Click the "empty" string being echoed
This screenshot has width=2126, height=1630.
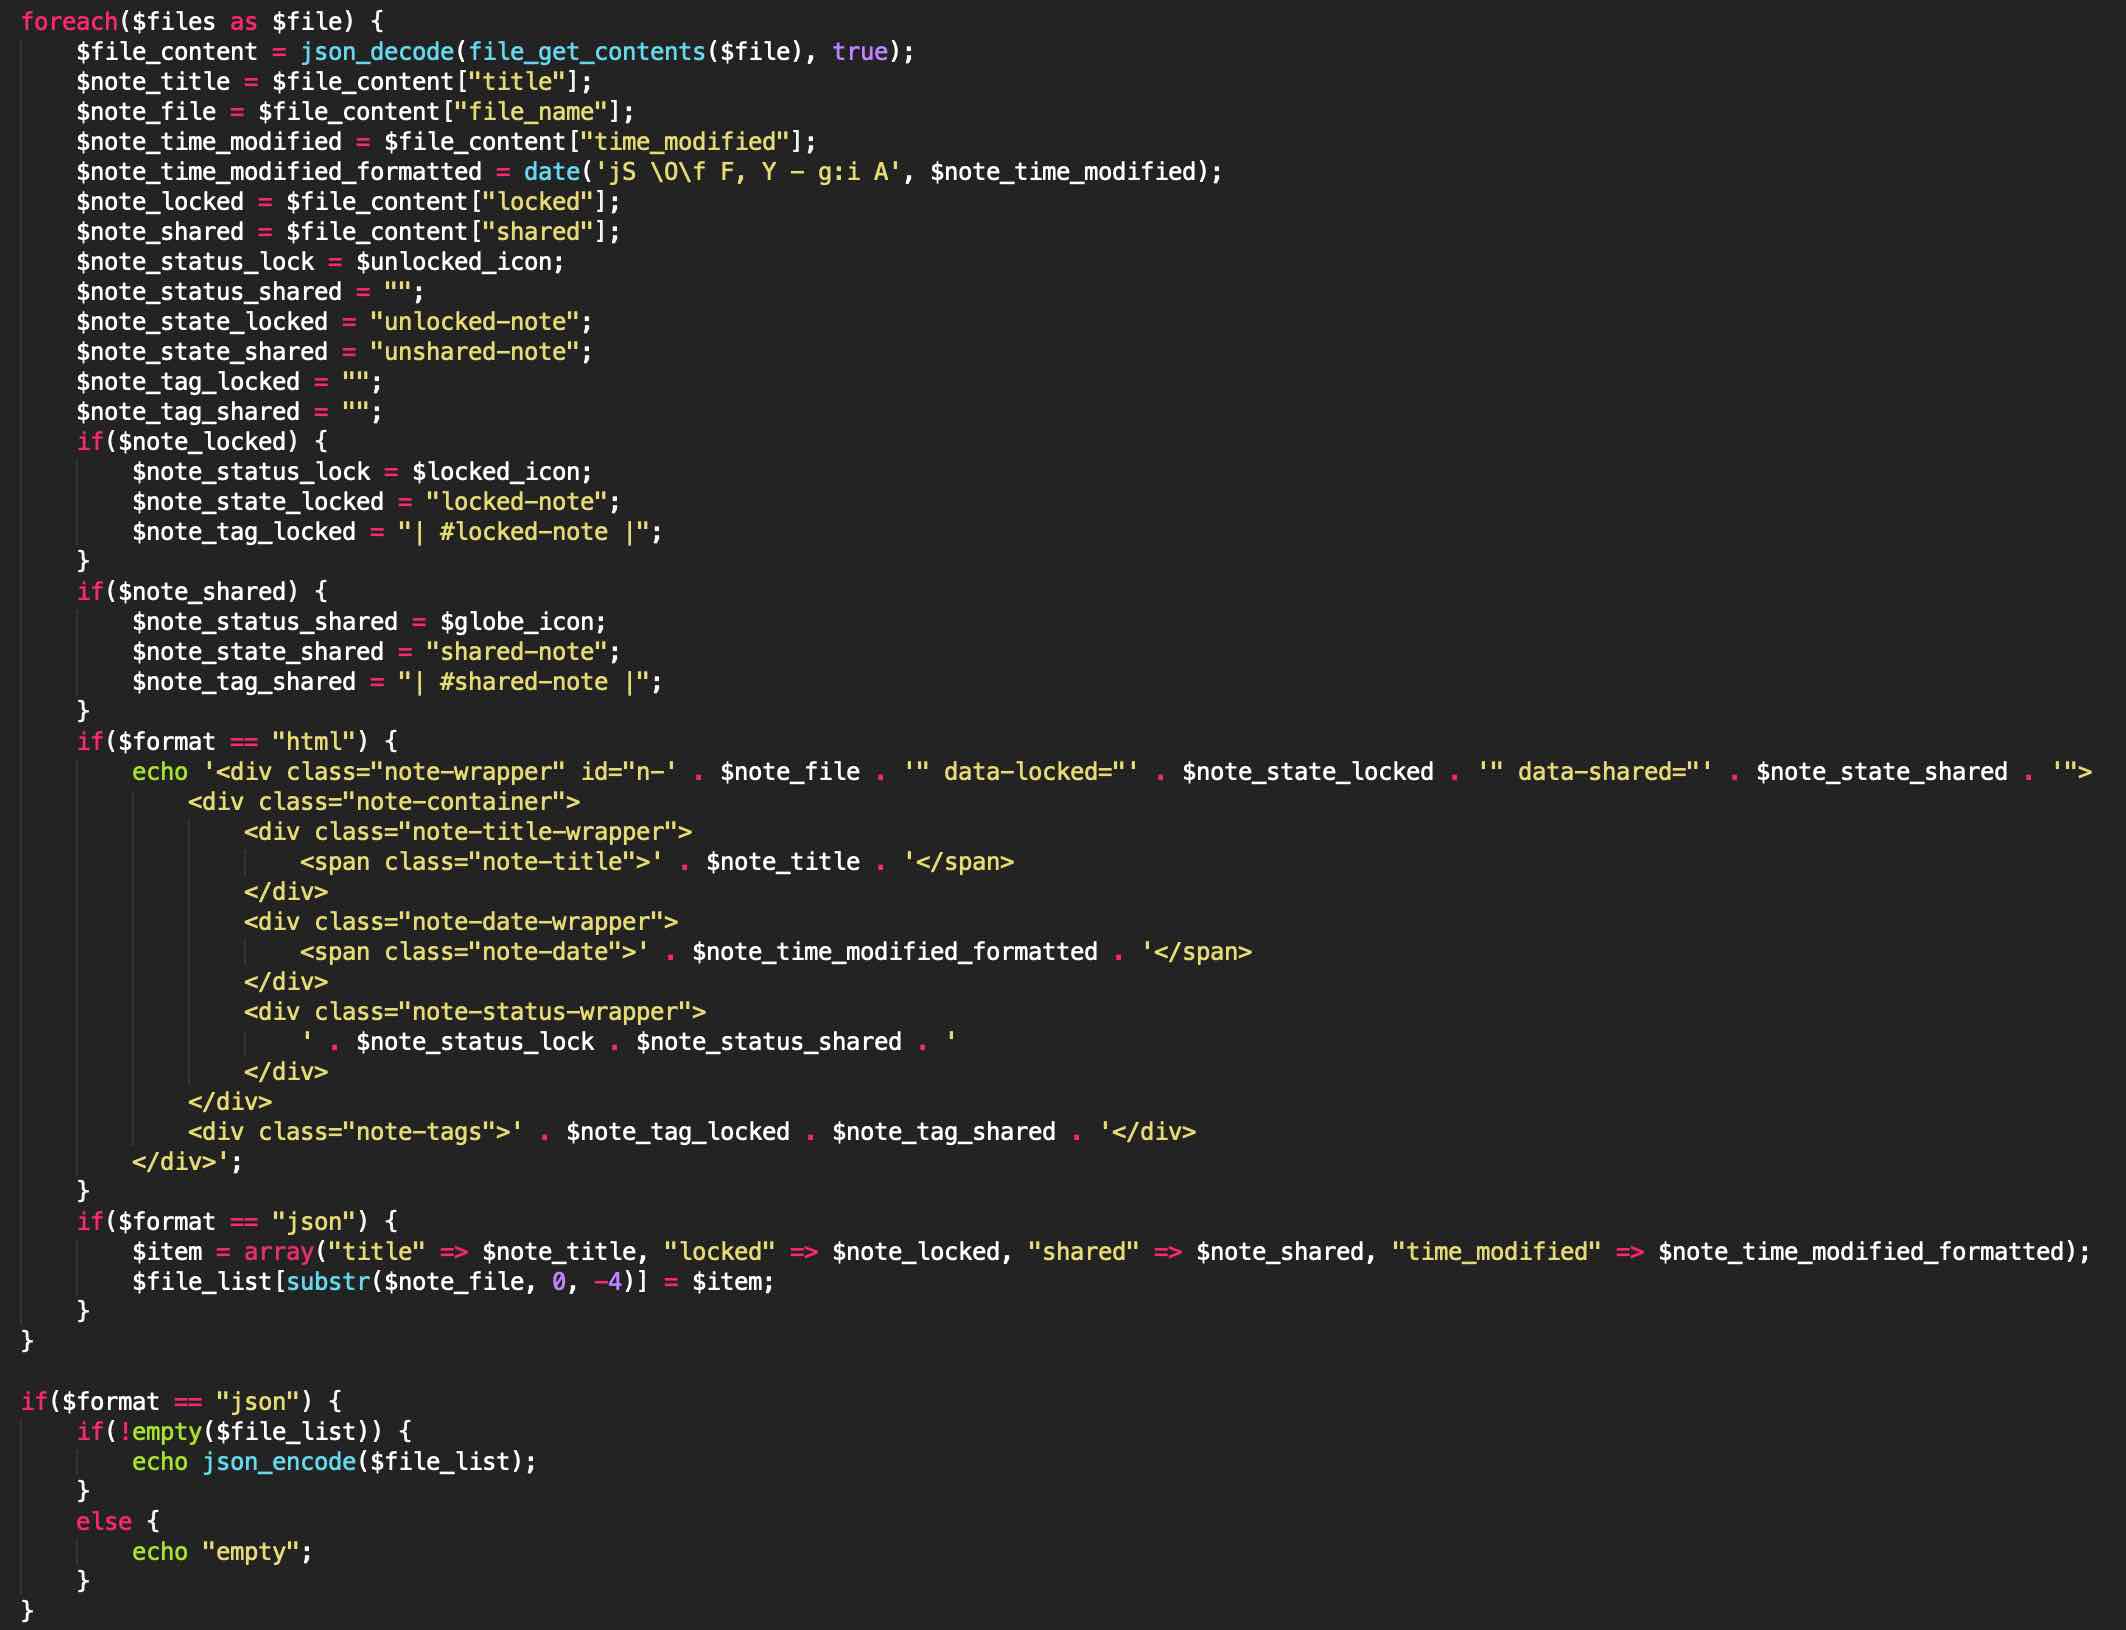tap(251, 1551)
